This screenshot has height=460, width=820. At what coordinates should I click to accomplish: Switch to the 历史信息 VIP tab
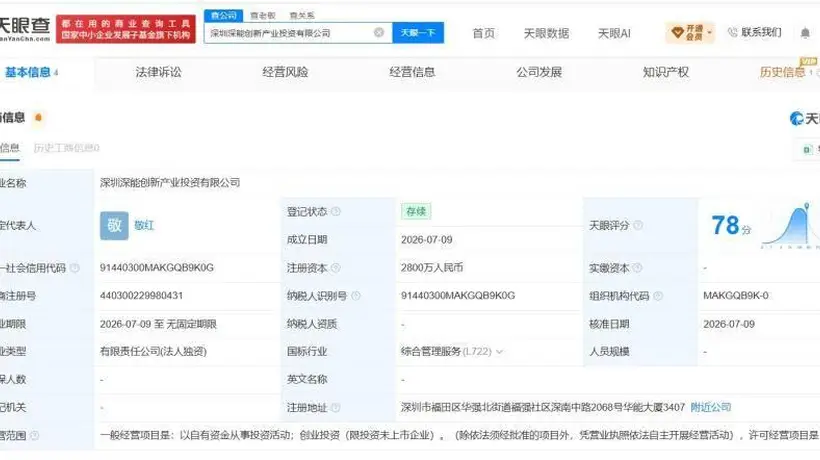[782, 72]
